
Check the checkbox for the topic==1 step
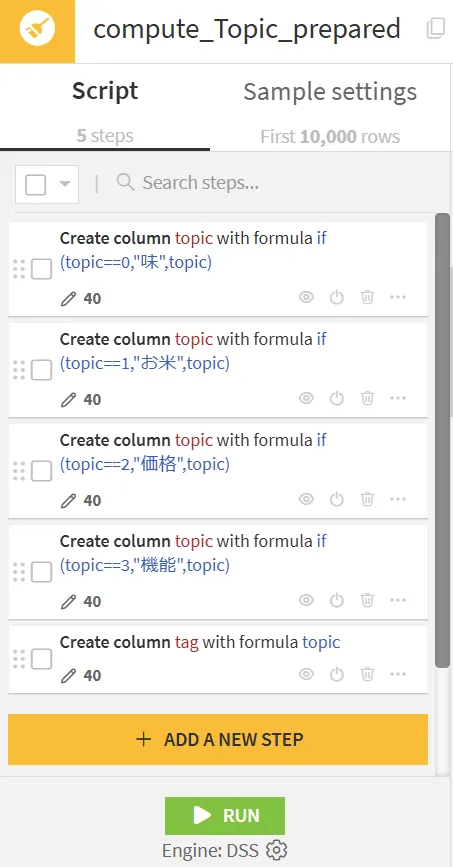coord(41,370)
